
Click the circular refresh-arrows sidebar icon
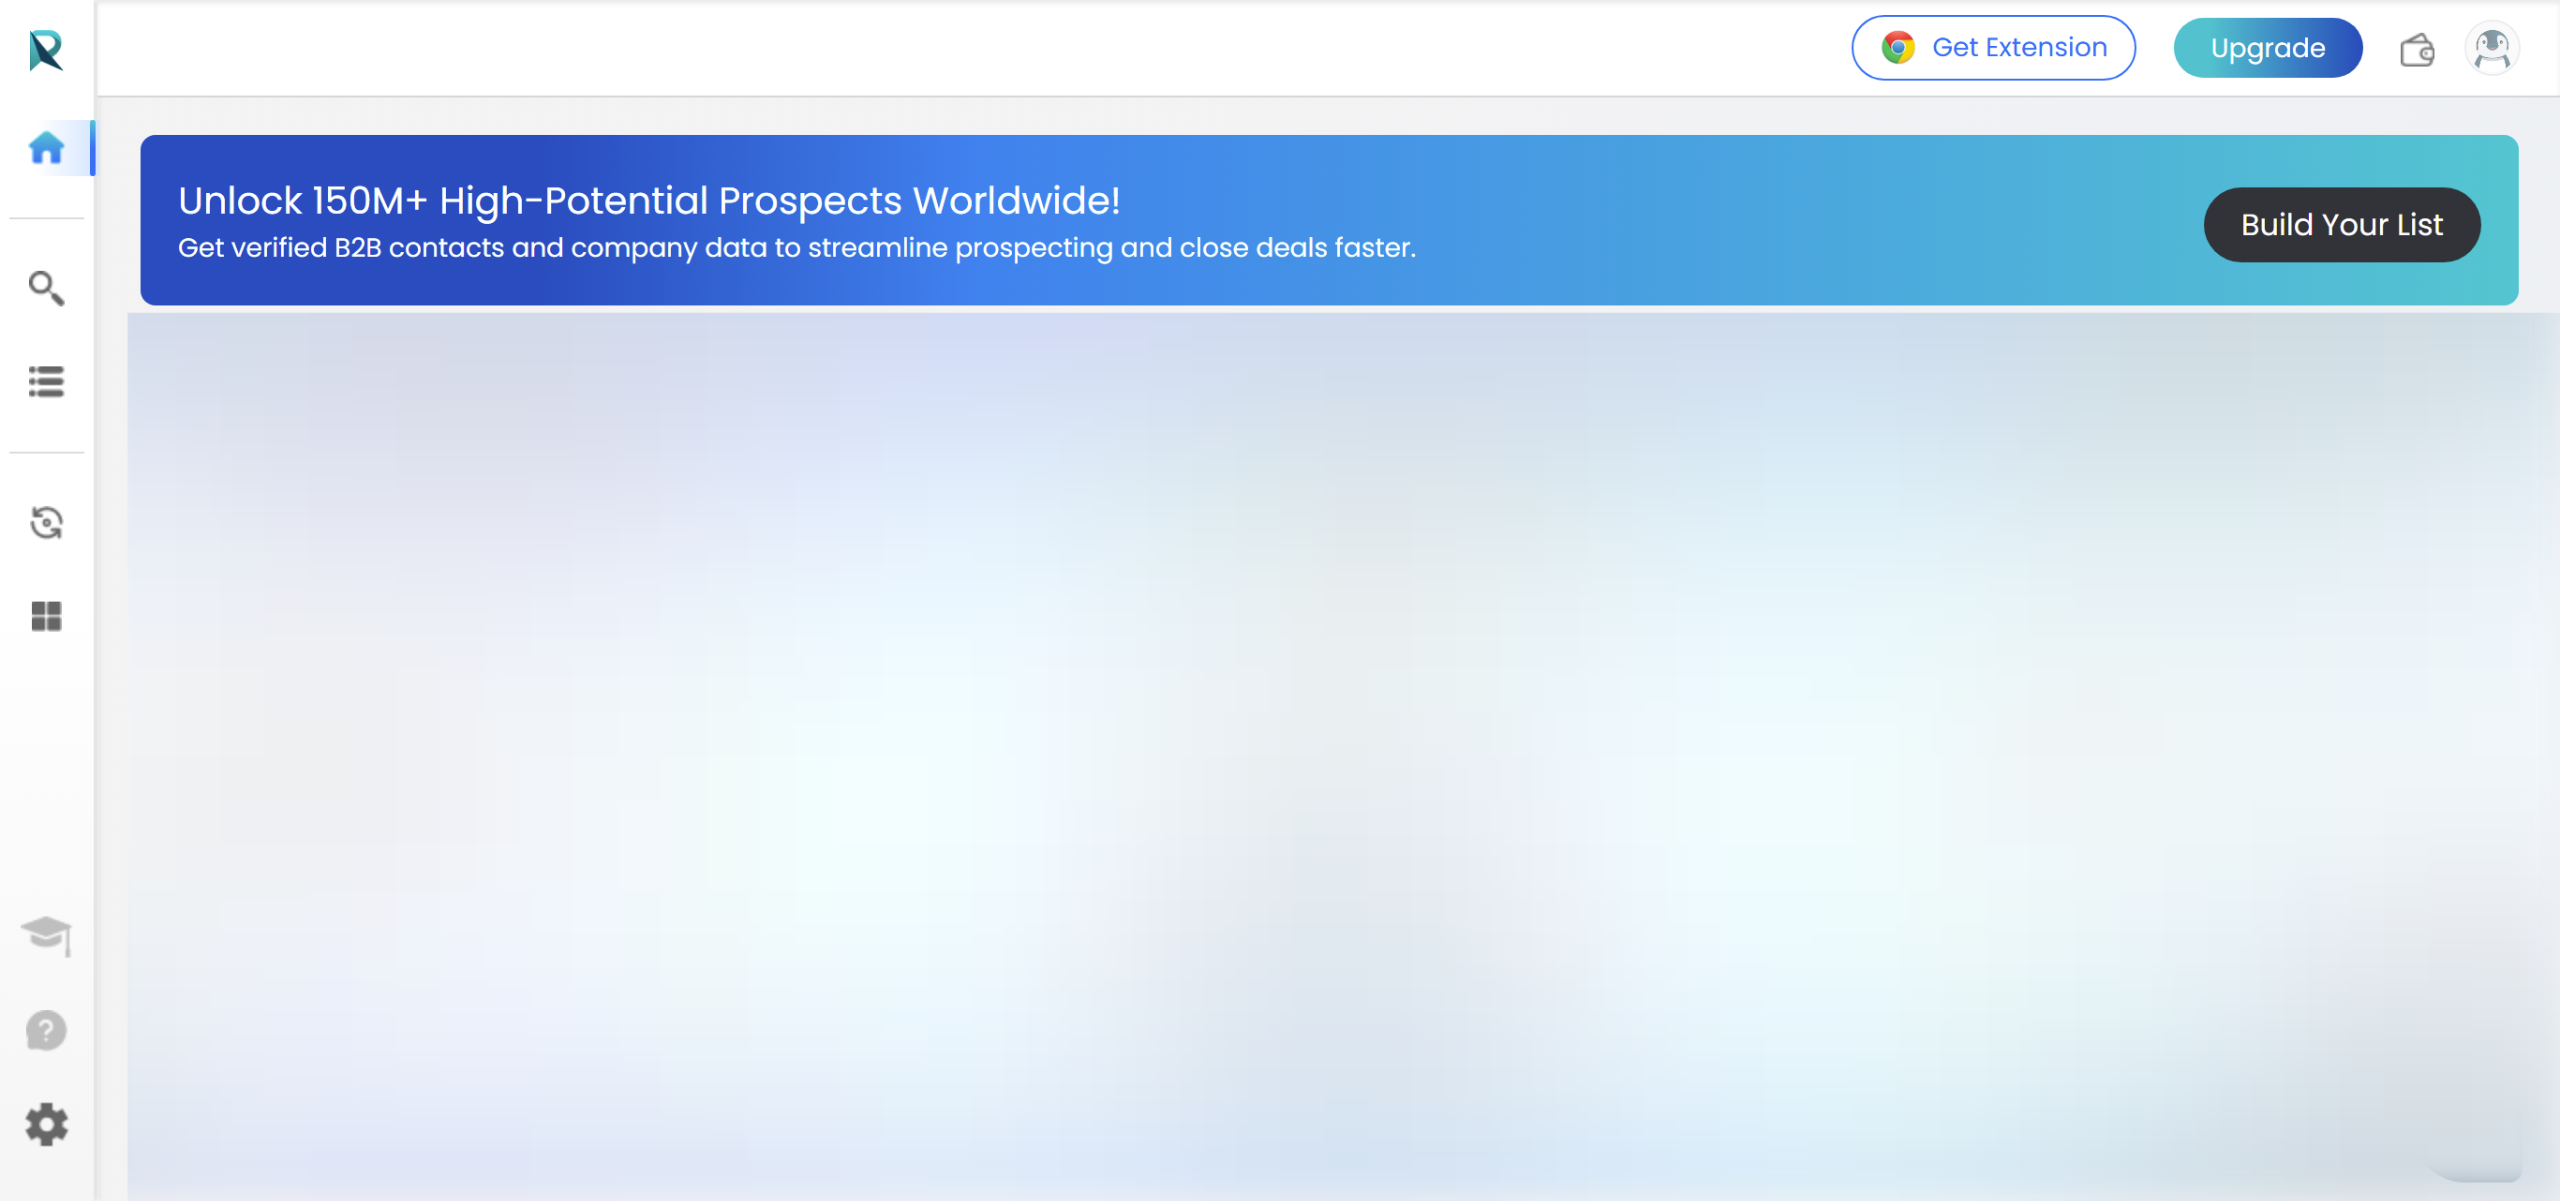[46, 523]
